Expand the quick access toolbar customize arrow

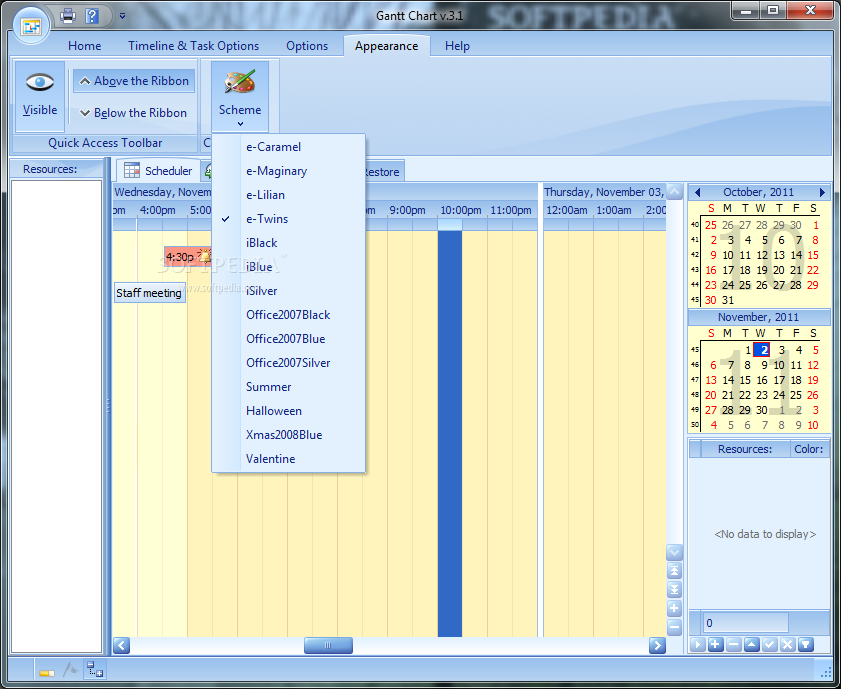click(122, 16)
